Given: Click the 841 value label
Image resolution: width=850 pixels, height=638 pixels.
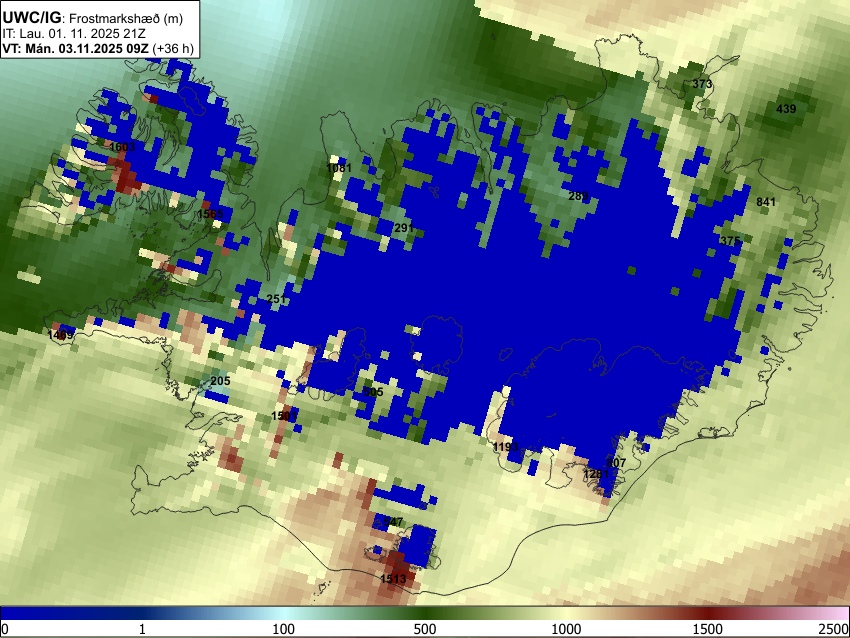Looking at the screenshot, I should pos(766,202).
